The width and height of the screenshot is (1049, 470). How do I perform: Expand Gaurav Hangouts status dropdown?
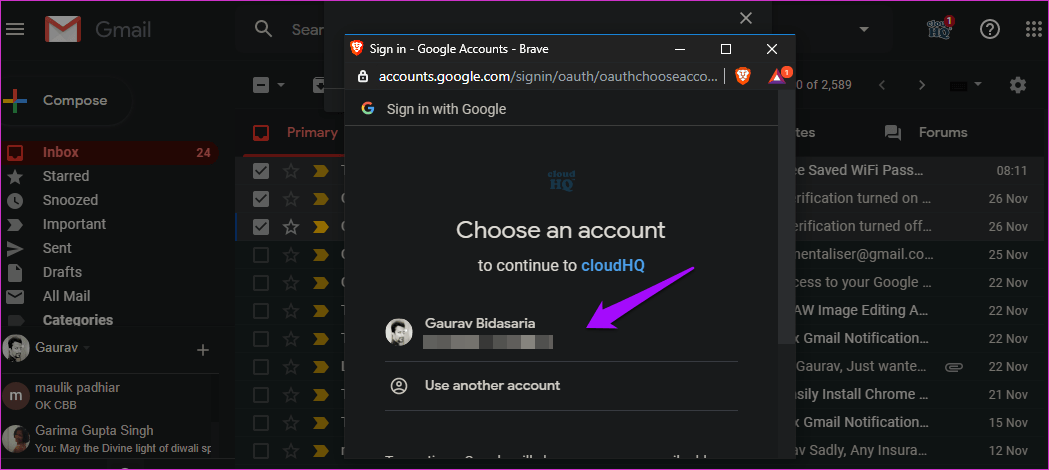click(x=86, y=348)
